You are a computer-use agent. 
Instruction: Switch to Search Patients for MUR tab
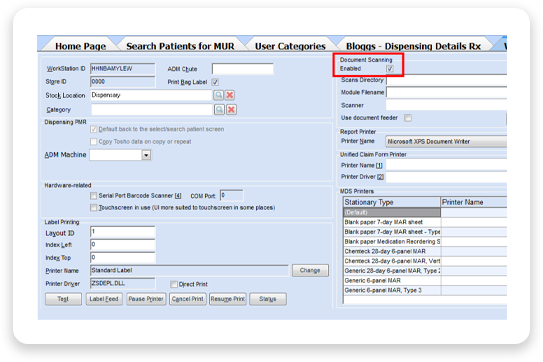(x=180, y=46)
